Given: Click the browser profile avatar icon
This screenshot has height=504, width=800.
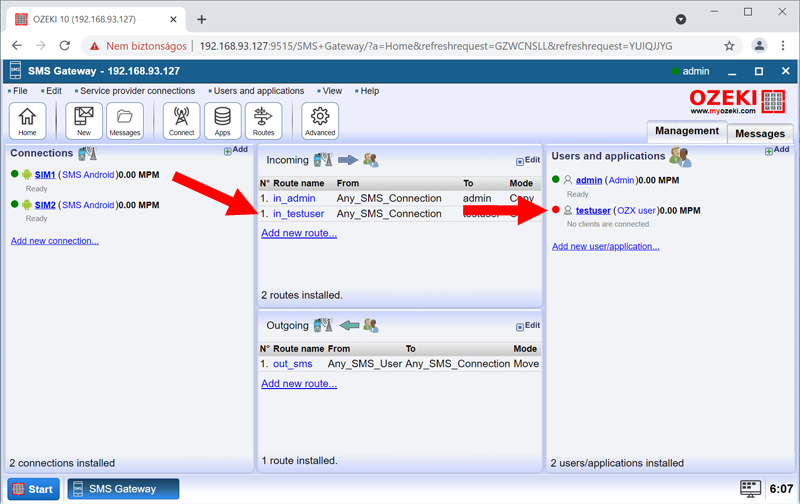Looking at the screenshot, I should pyautogui.click(x=759, y=46).
